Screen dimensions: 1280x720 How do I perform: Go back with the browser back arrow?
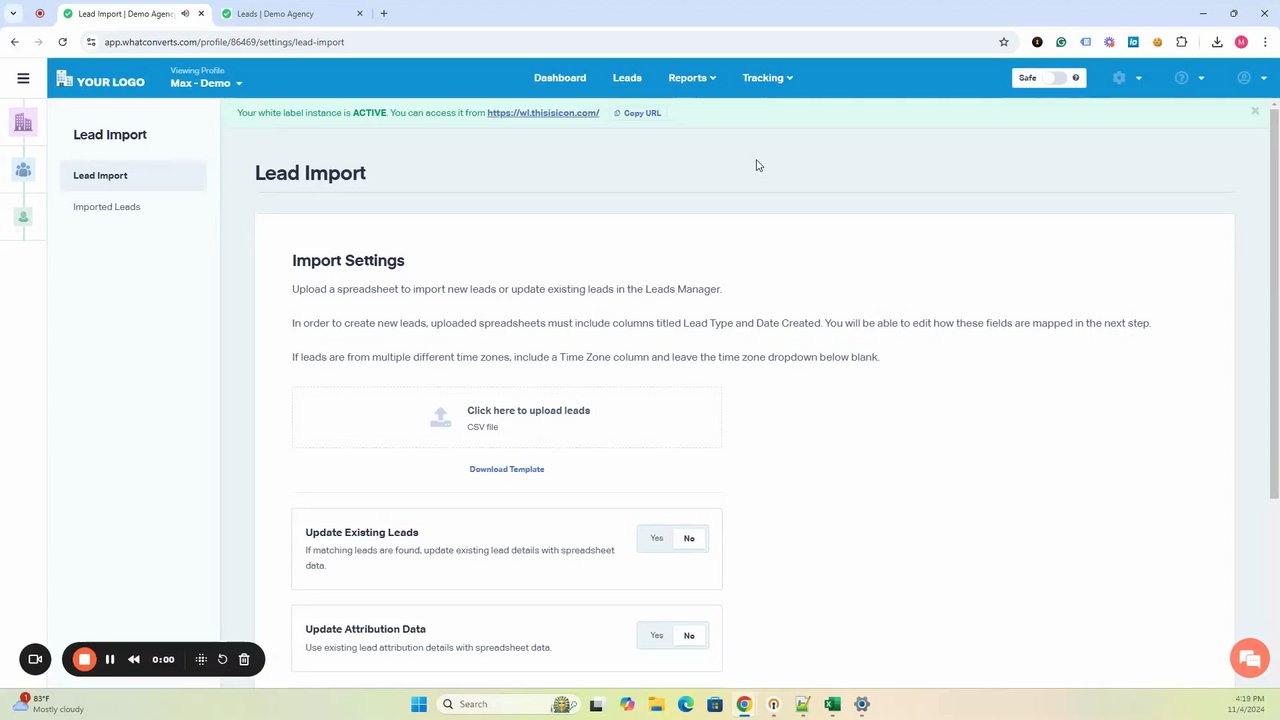14,42
